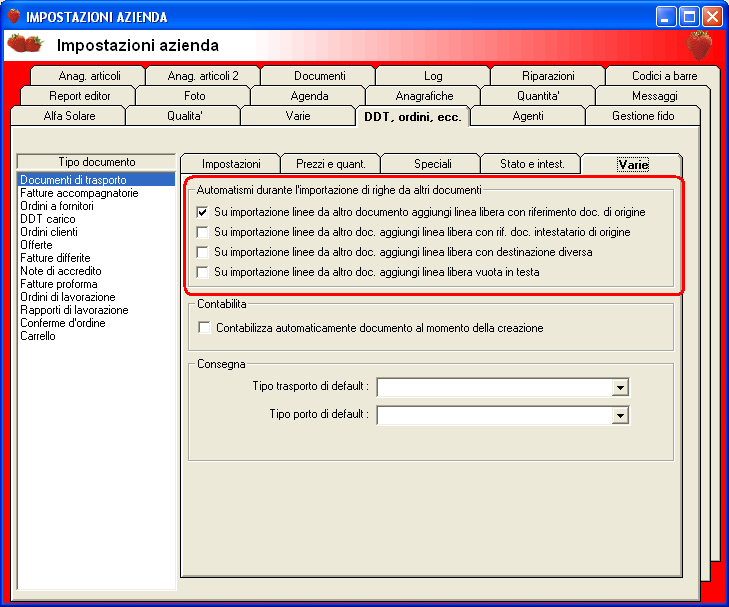
Task: Go to the Agenda tab
Action: pos(309,96)
